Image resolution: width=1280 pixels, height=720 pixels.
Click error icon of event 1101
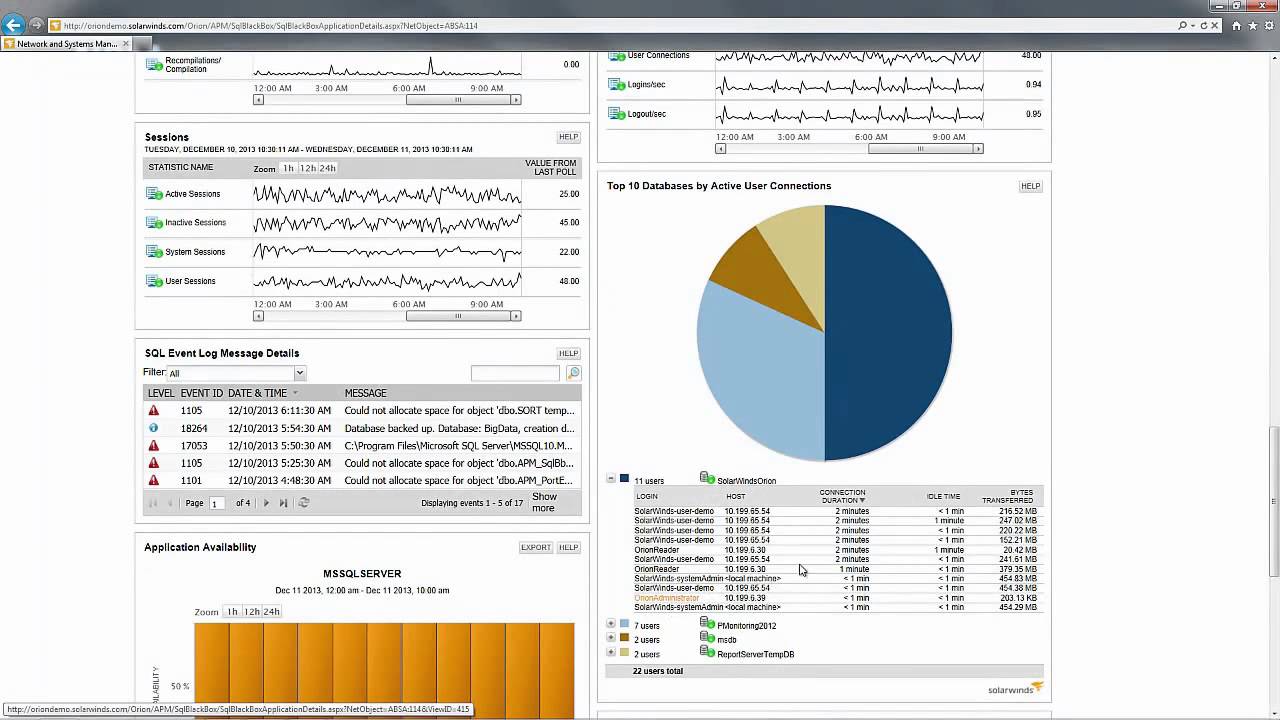point(153,481)
